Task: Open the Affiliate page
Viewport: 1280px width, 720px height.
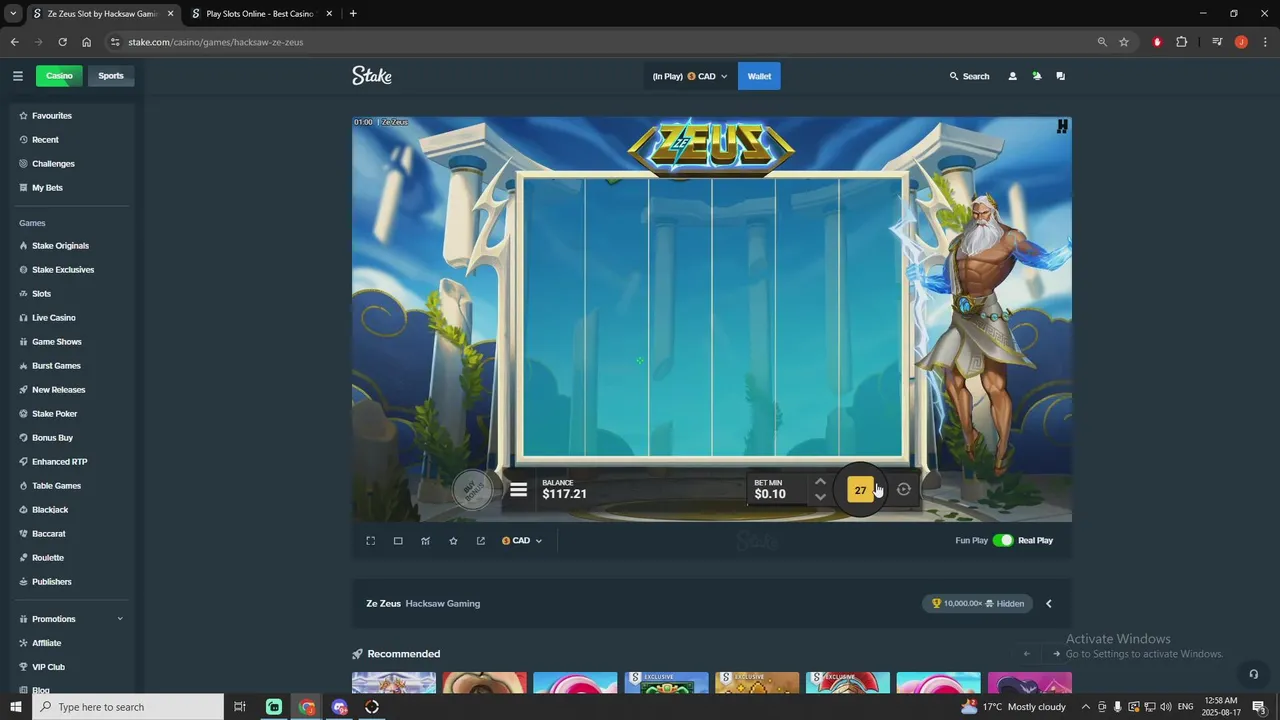Action: click(x=70, y=643)
